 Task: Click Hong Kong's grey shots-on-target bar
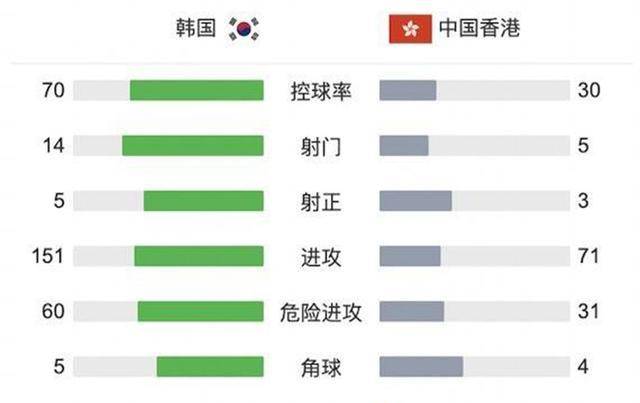(416, 201)
